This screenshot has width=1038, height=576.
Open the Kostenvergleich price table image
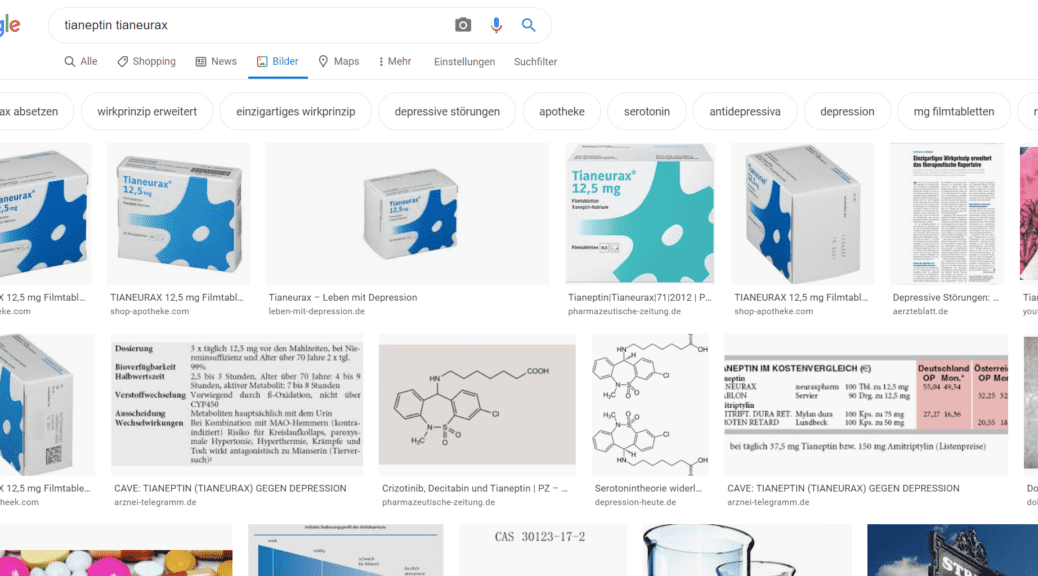(866, 405)
